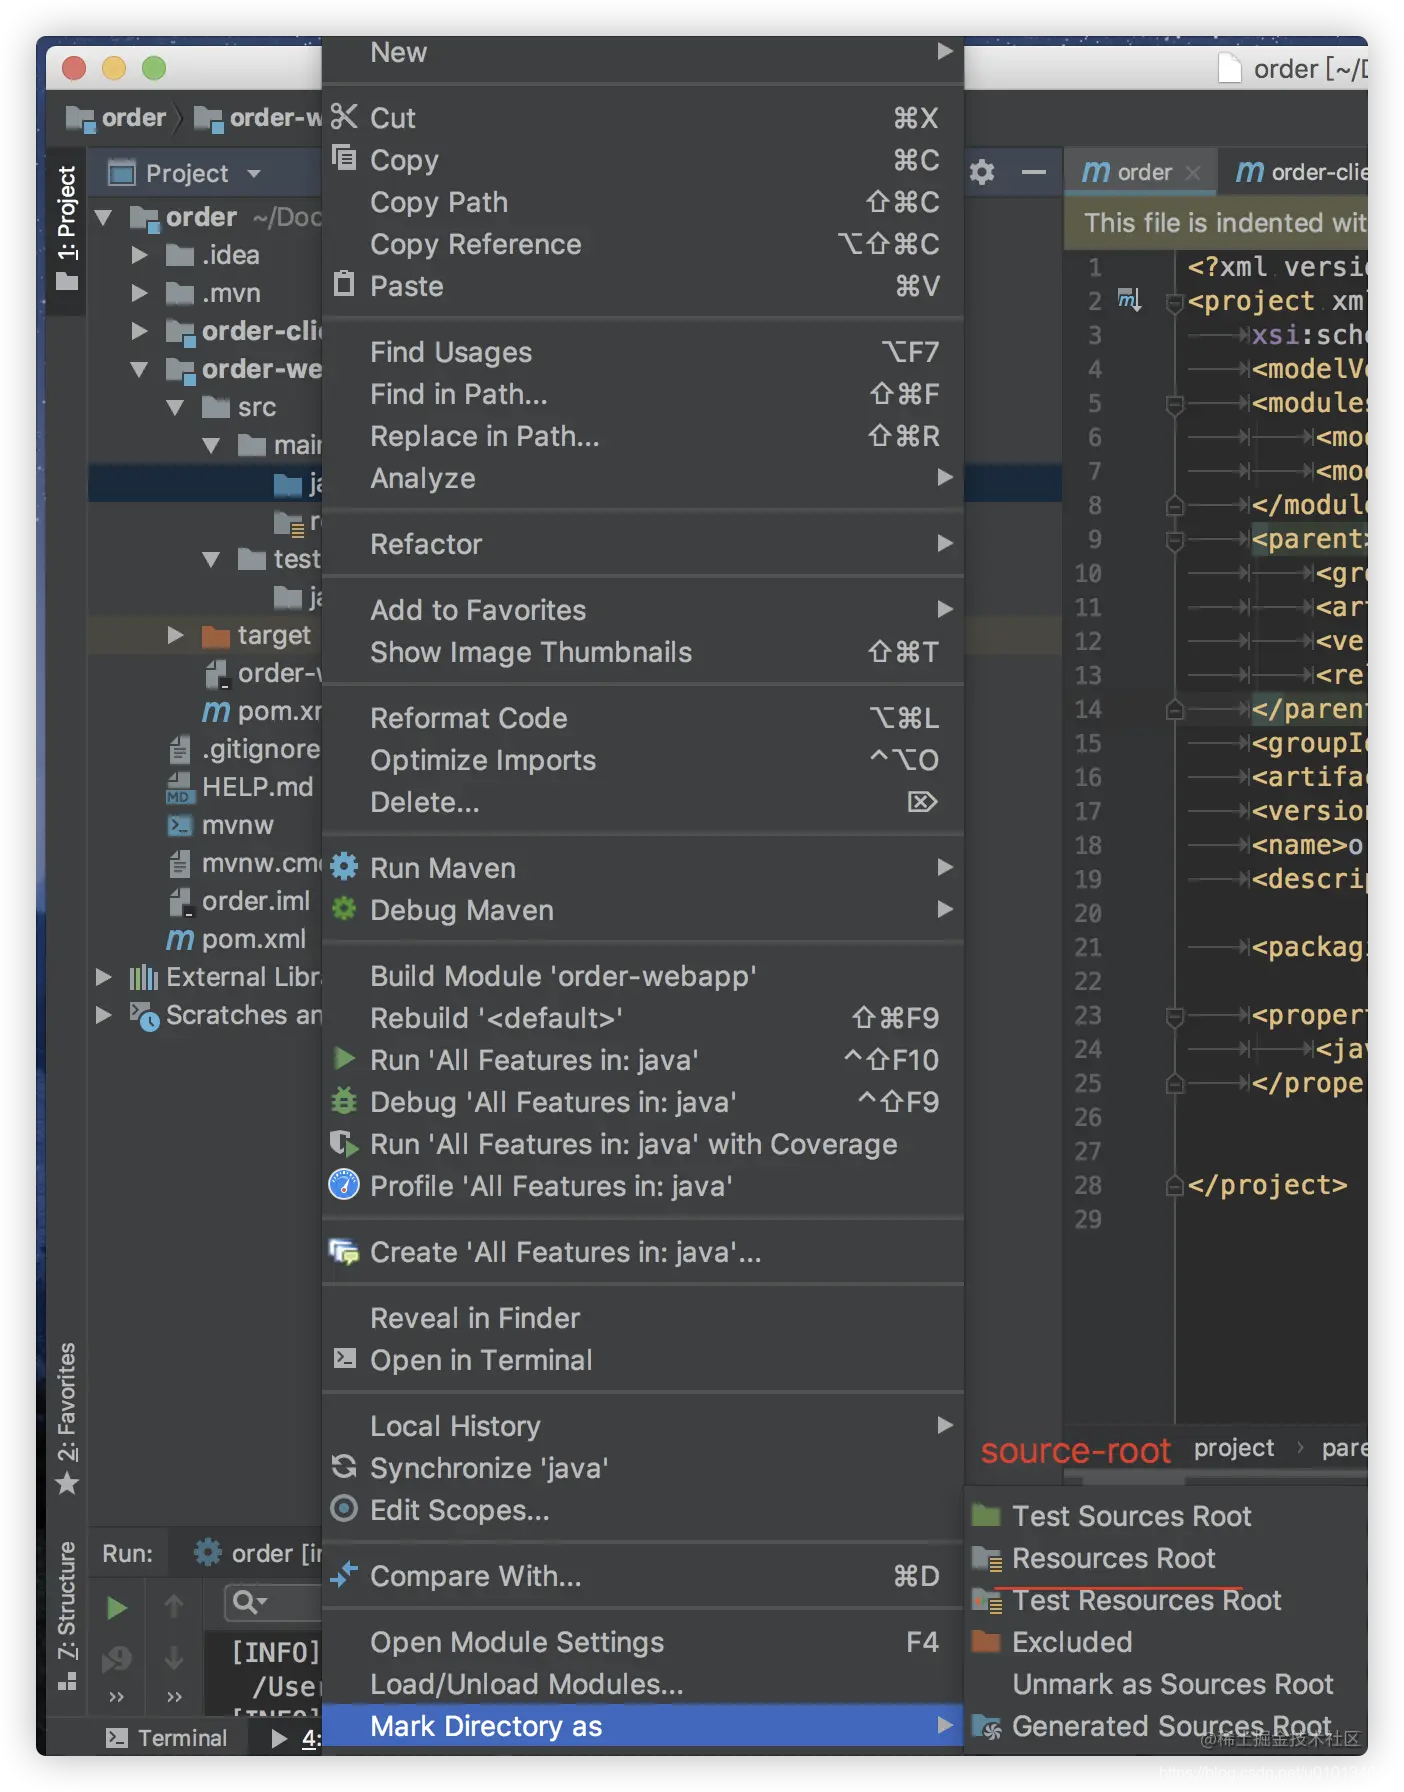Select Copy Path menu item
Viewport: 1404px width, 1792px height.
click(x=643, y=202)
